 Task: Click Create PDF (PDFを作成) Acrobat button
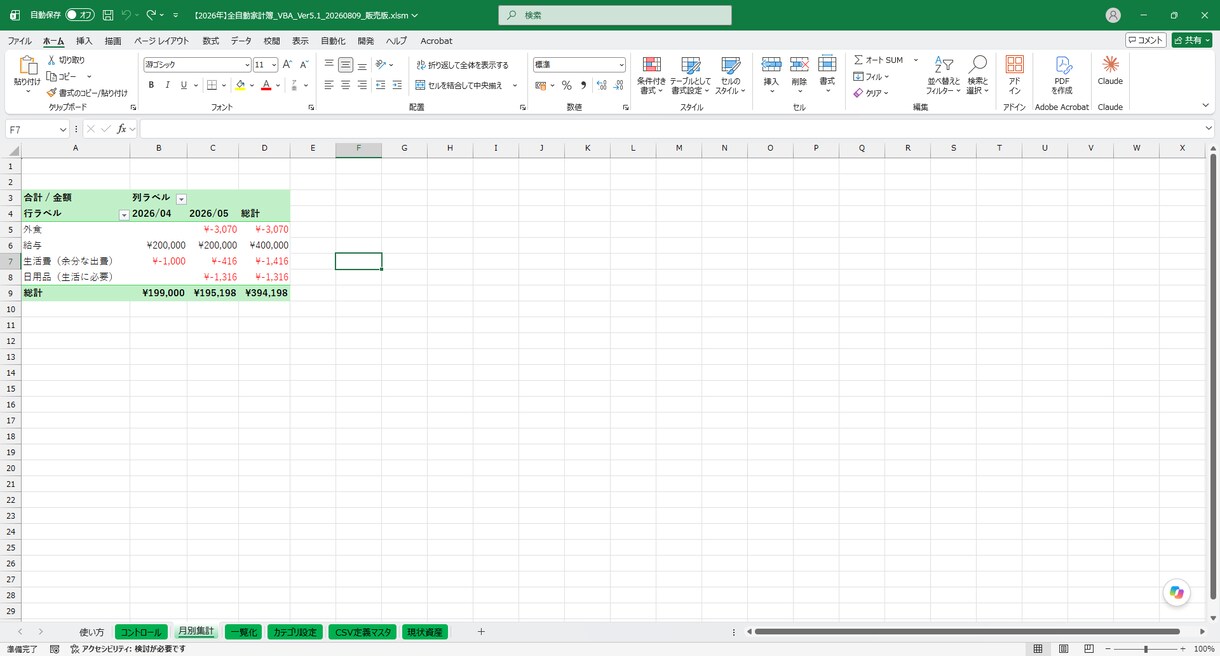pos(1062,76)
